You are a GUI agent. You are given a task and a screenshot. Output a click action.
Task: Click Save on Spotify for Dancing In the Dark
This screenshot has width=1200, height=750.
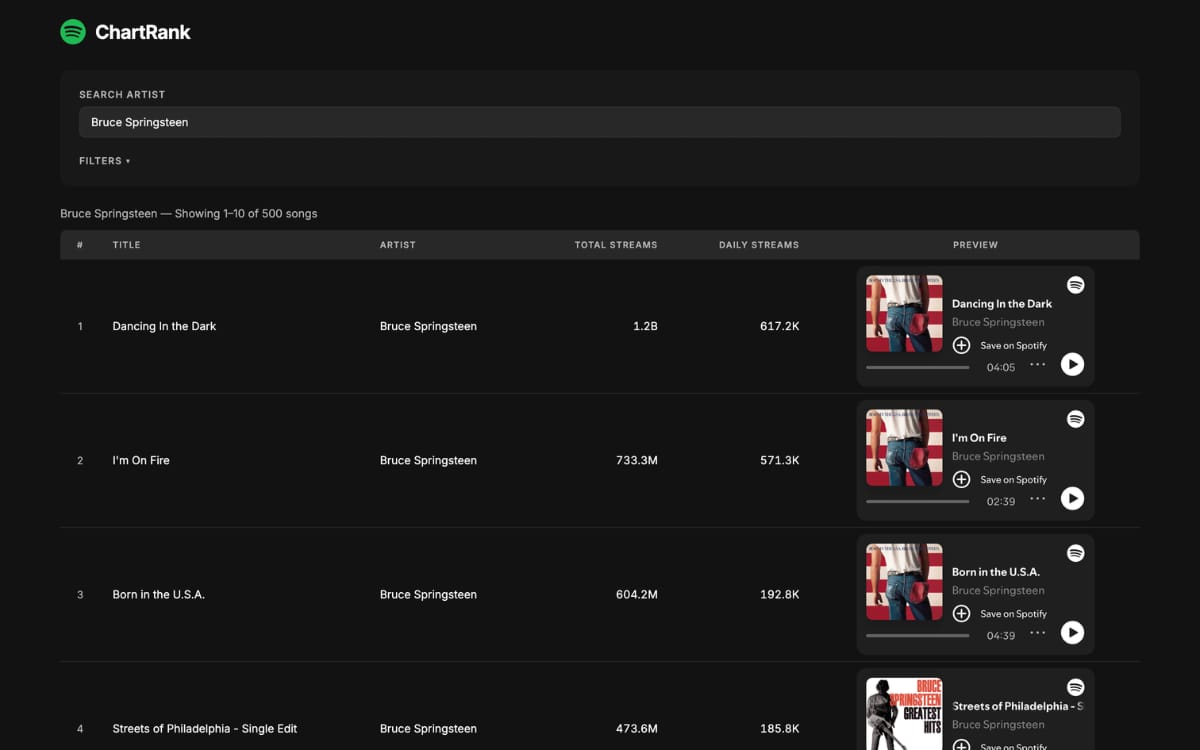(1014, 345)
